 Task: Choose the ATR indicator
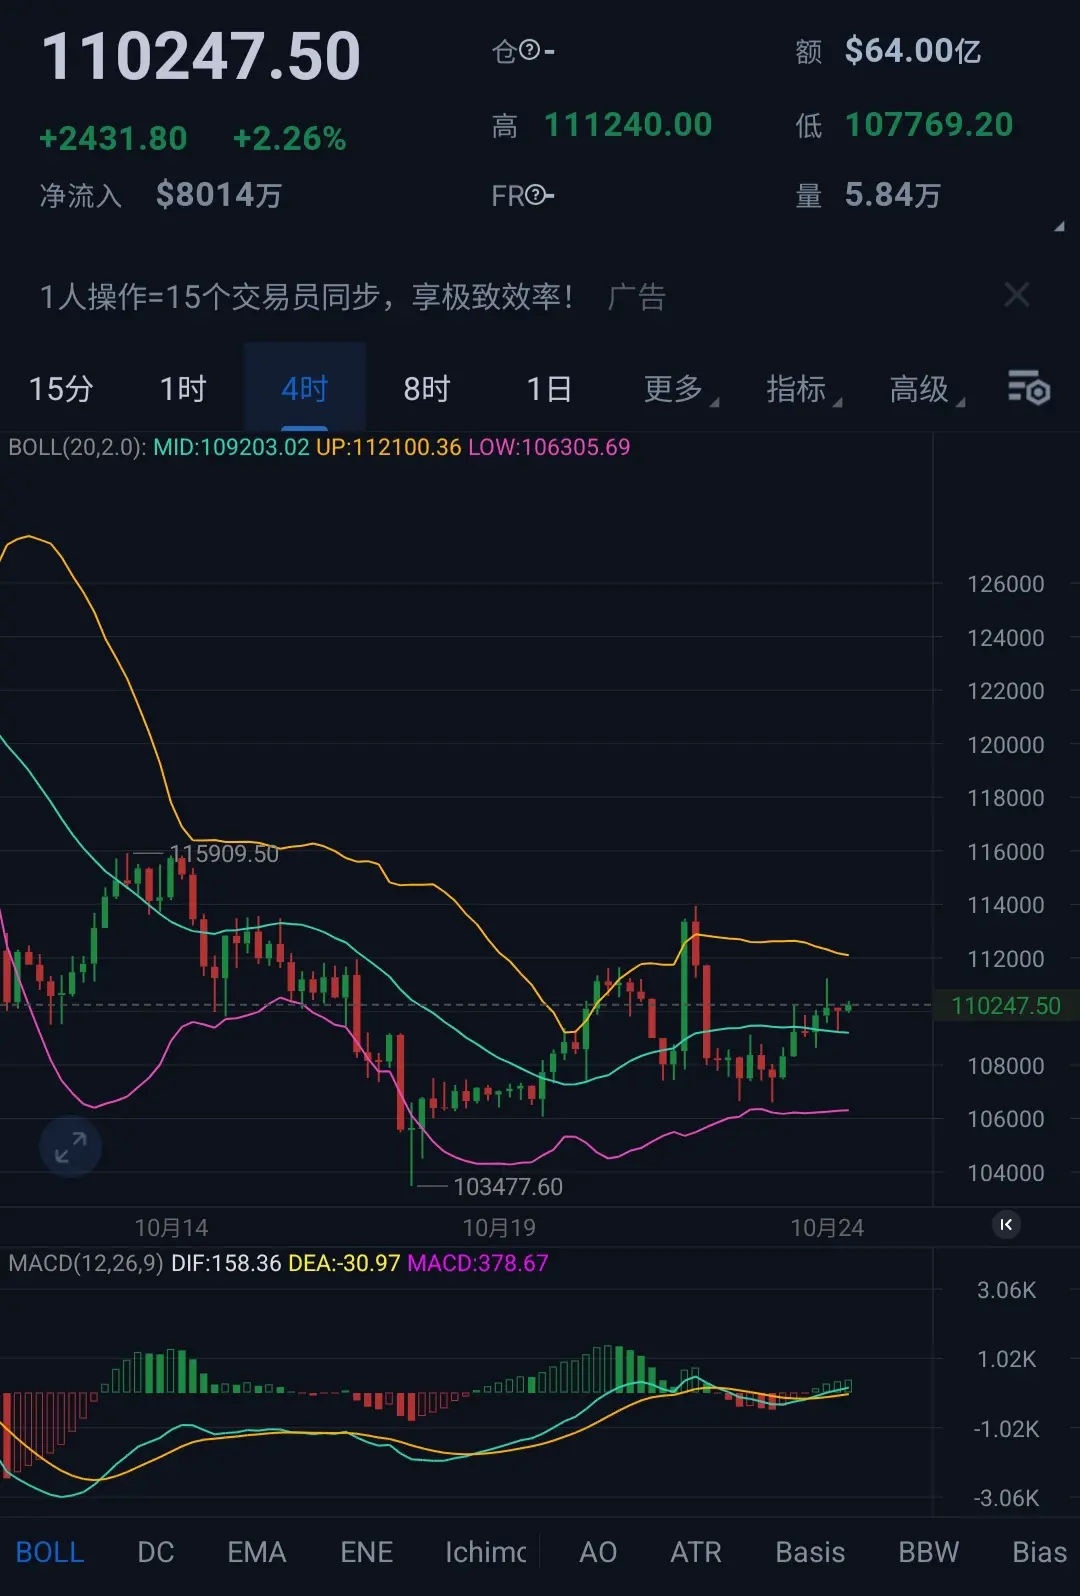pos(696,1552)
